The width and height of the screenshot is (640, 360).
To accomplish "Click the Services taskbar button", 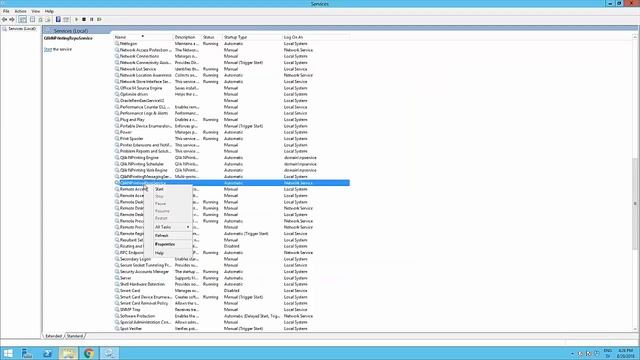I will tap(109, 353).
